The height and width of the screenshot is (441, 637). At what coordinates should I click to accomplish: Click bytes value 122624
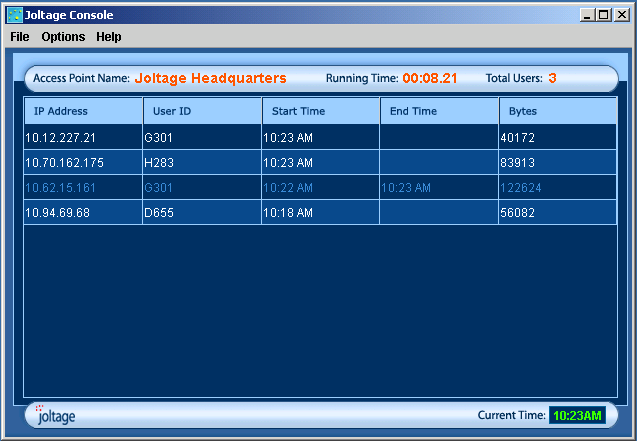pos(521,188)
